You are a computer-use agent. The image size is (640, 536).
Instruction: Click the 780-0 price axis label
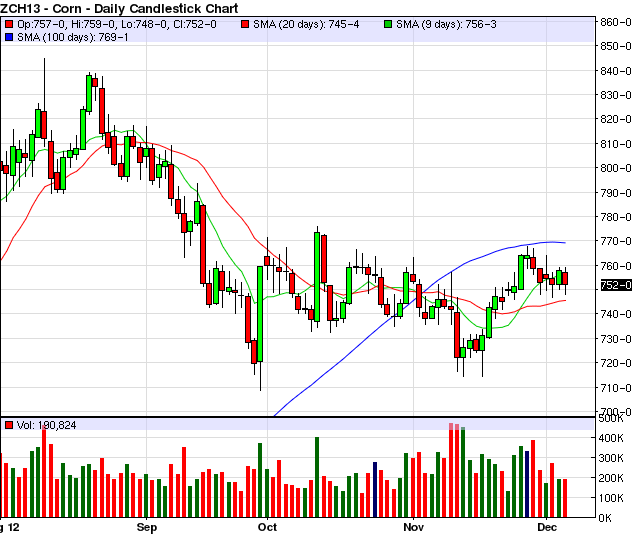tap(616, 217)
